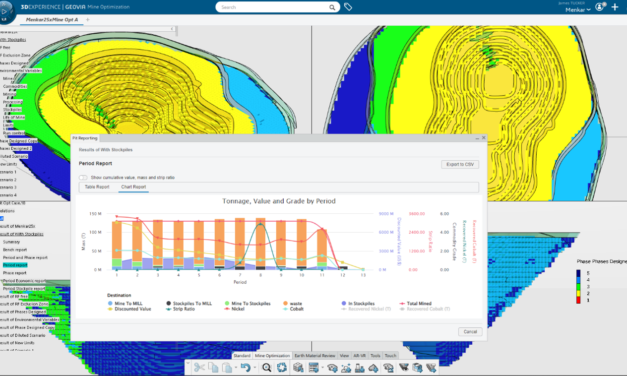The image size is (627, 376).
Task: Open the Summary tree item
Action: click(x=11, y=242)
